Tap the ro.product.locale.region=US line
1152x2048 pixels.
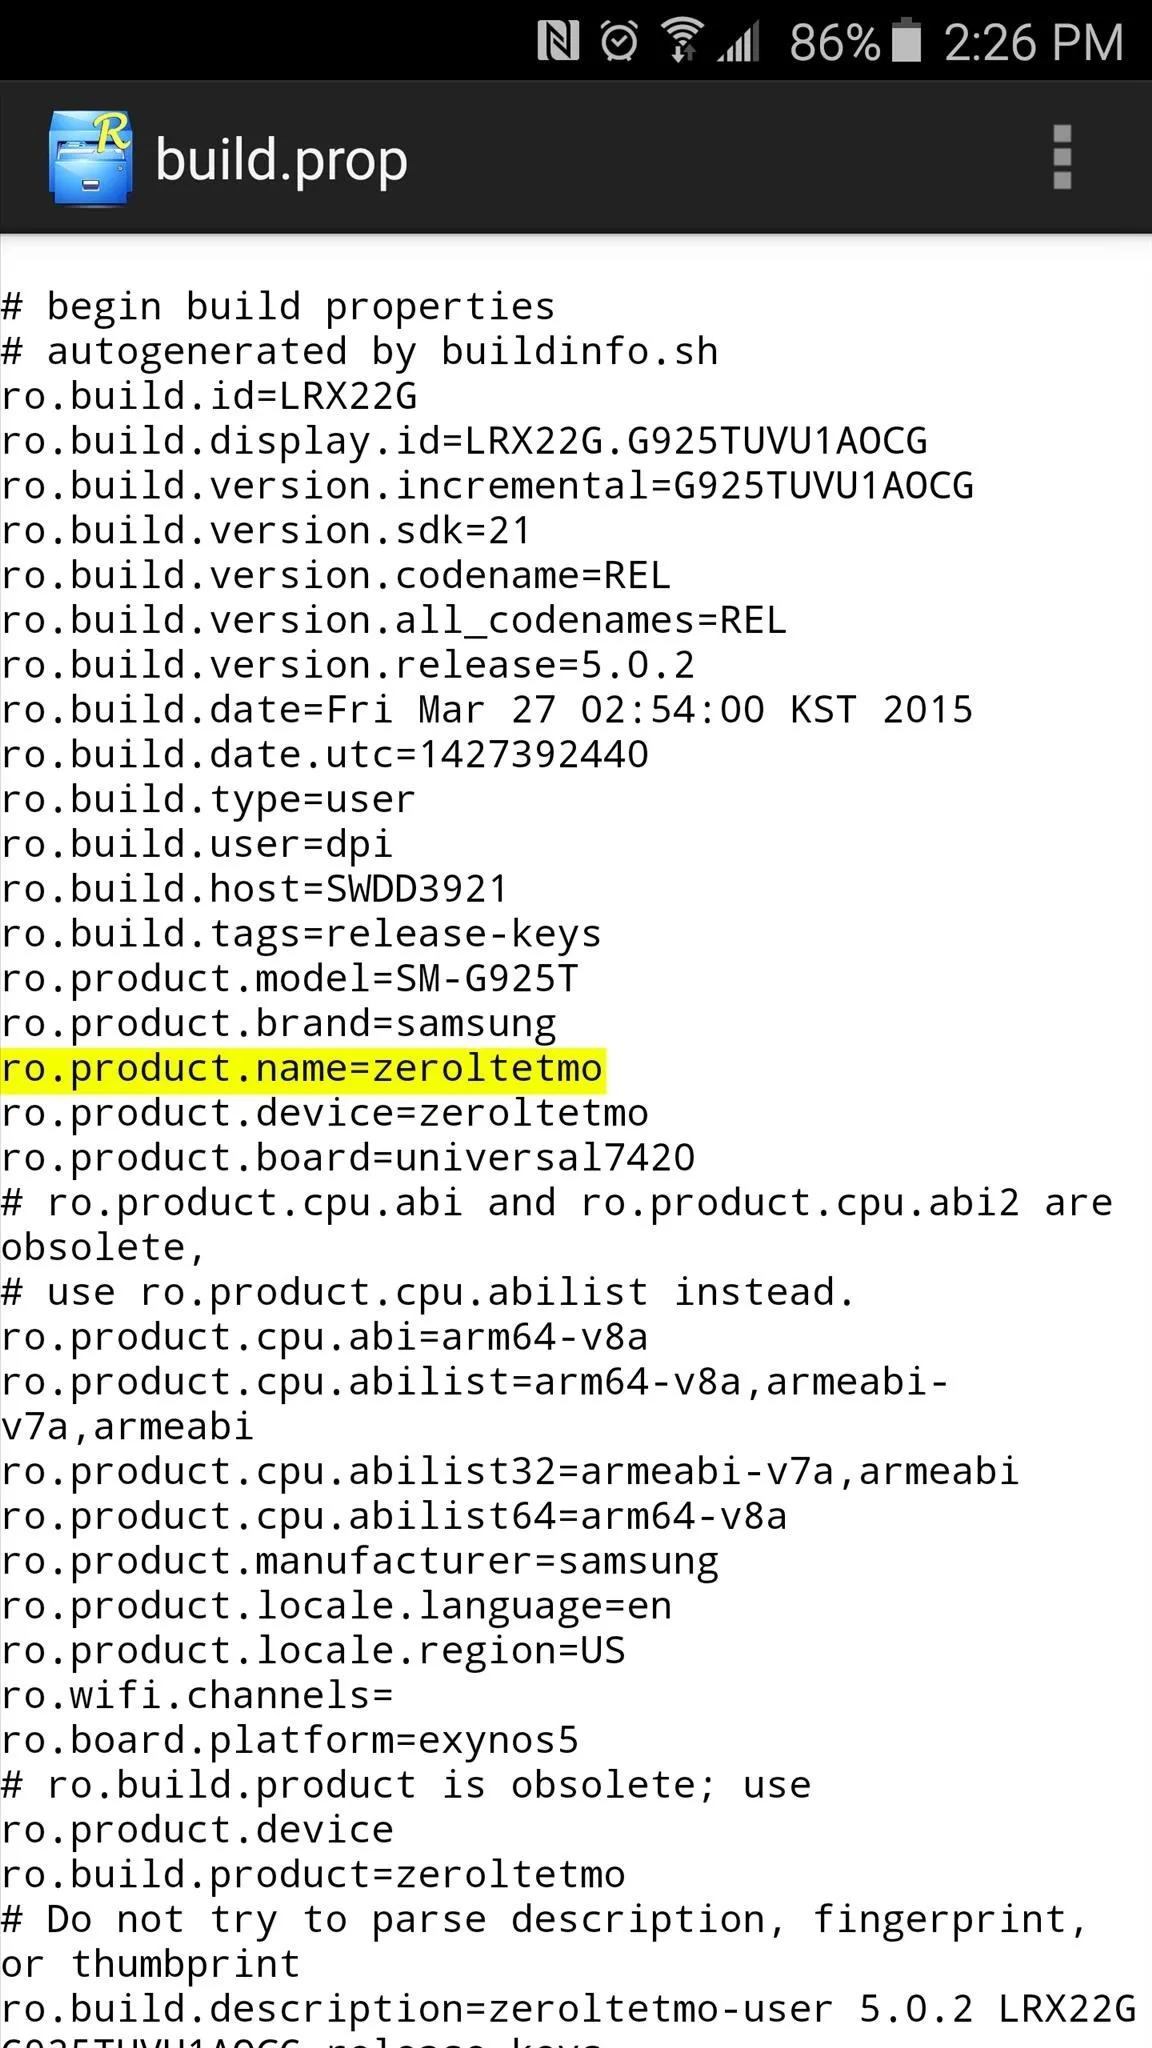click(313, 1651)
